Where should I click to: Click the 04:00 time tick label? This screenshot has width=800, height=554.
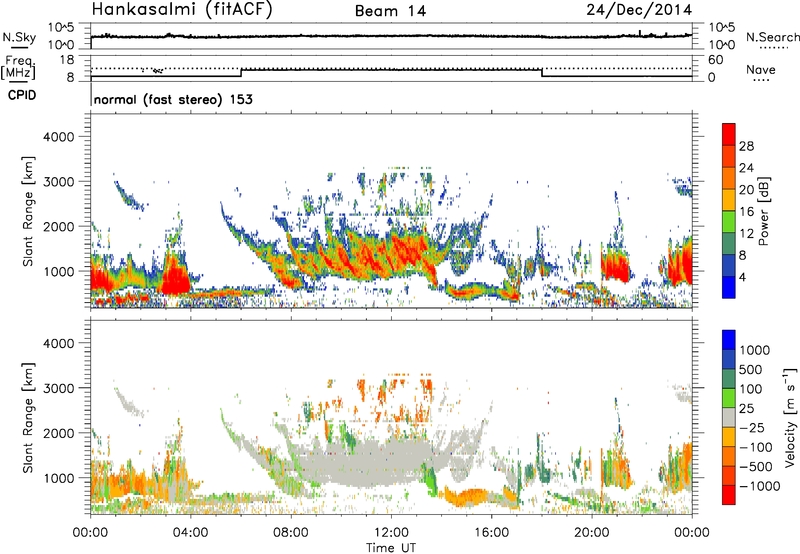(x=190, y=533)
